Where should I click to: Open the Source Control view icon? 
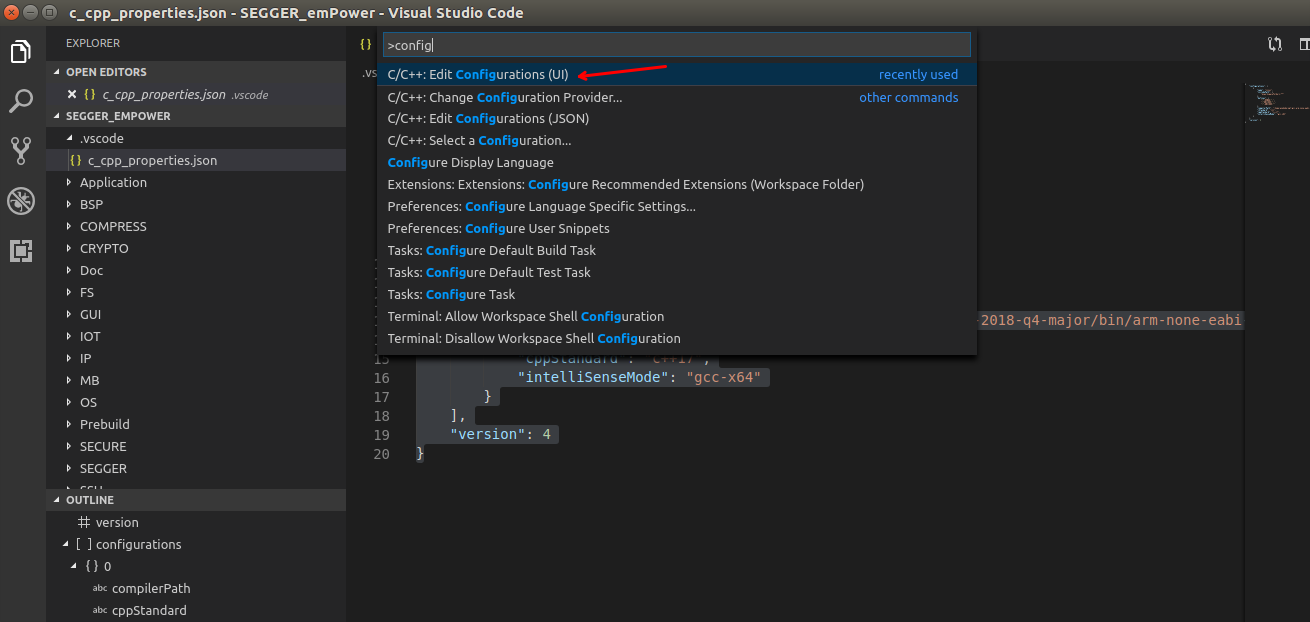tap(21, 151)
